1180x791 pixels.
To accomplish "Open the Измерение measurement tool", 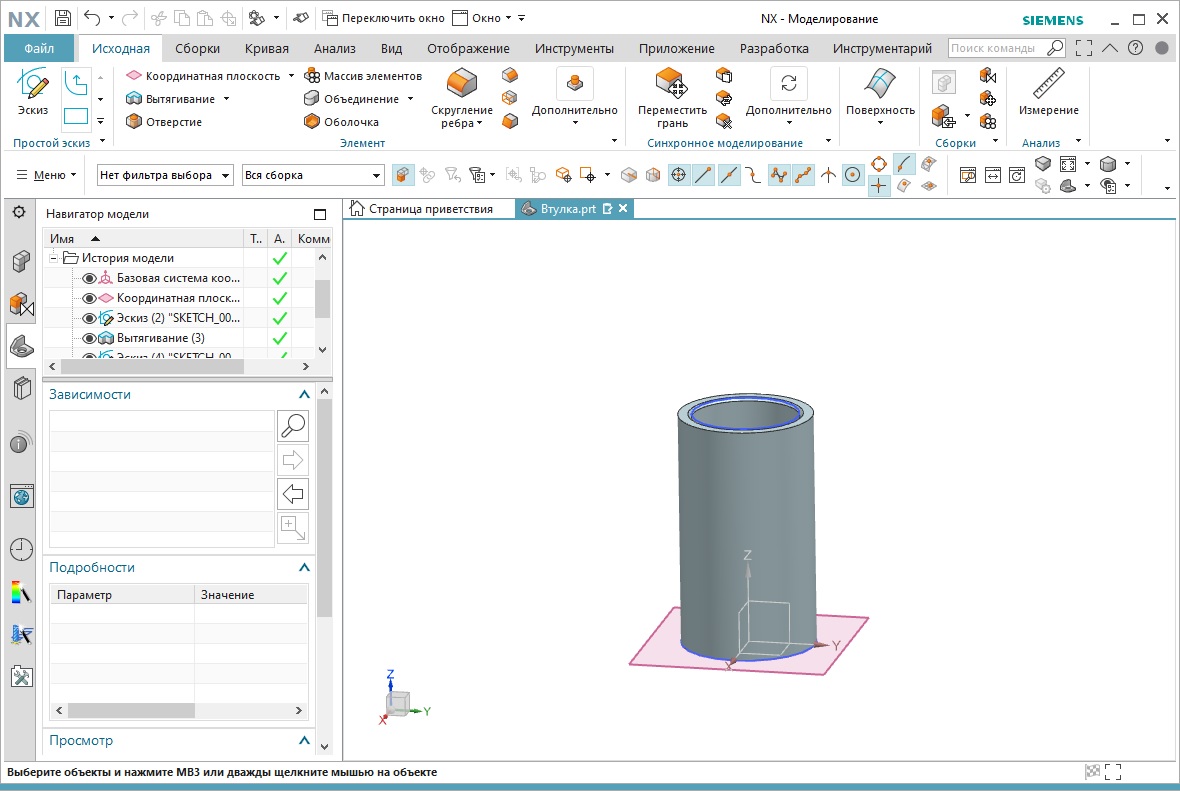I will [x=1048, y=86].
